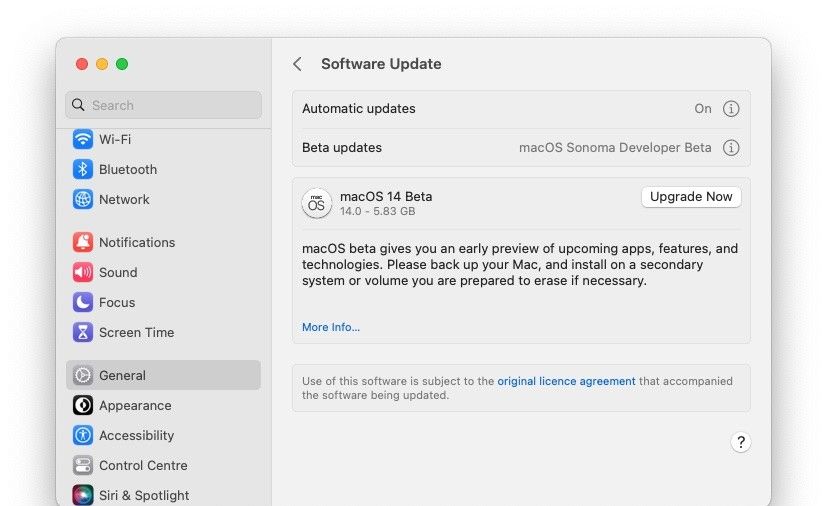The image size is (827, 506).
Task: Select Siri & Spotlight label in sidebar
Action: click(x=144, y=495)
